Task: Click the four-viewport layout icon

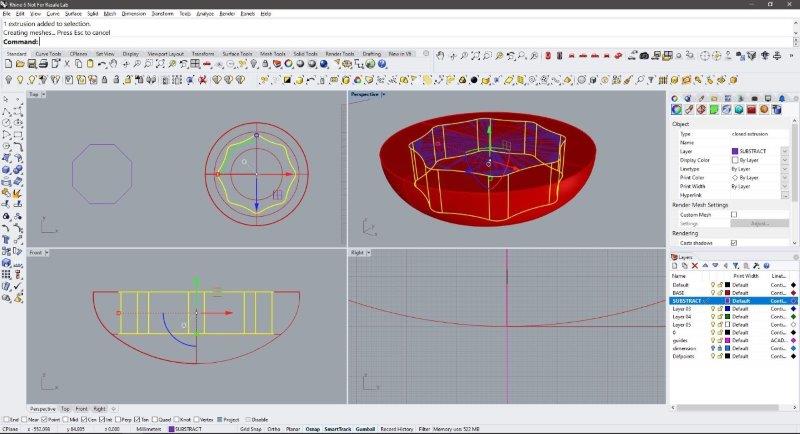Action: coord(195,64)
